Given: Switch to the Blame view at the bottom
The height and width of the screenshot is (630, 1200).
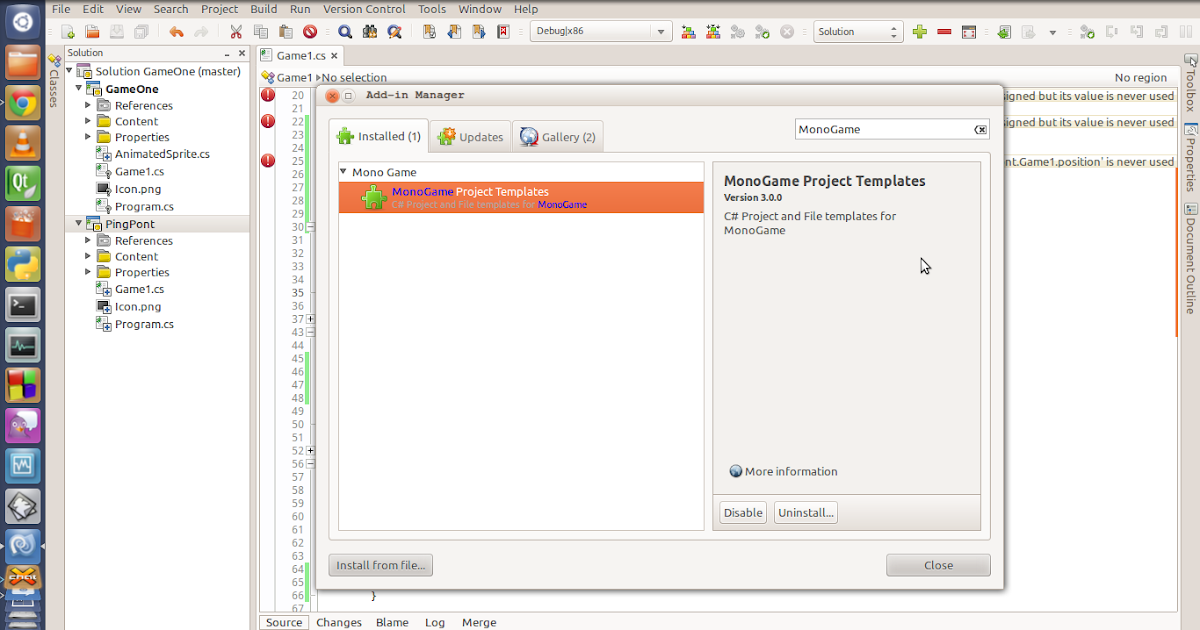Looking at the screenshot, I should coord(392,622).
